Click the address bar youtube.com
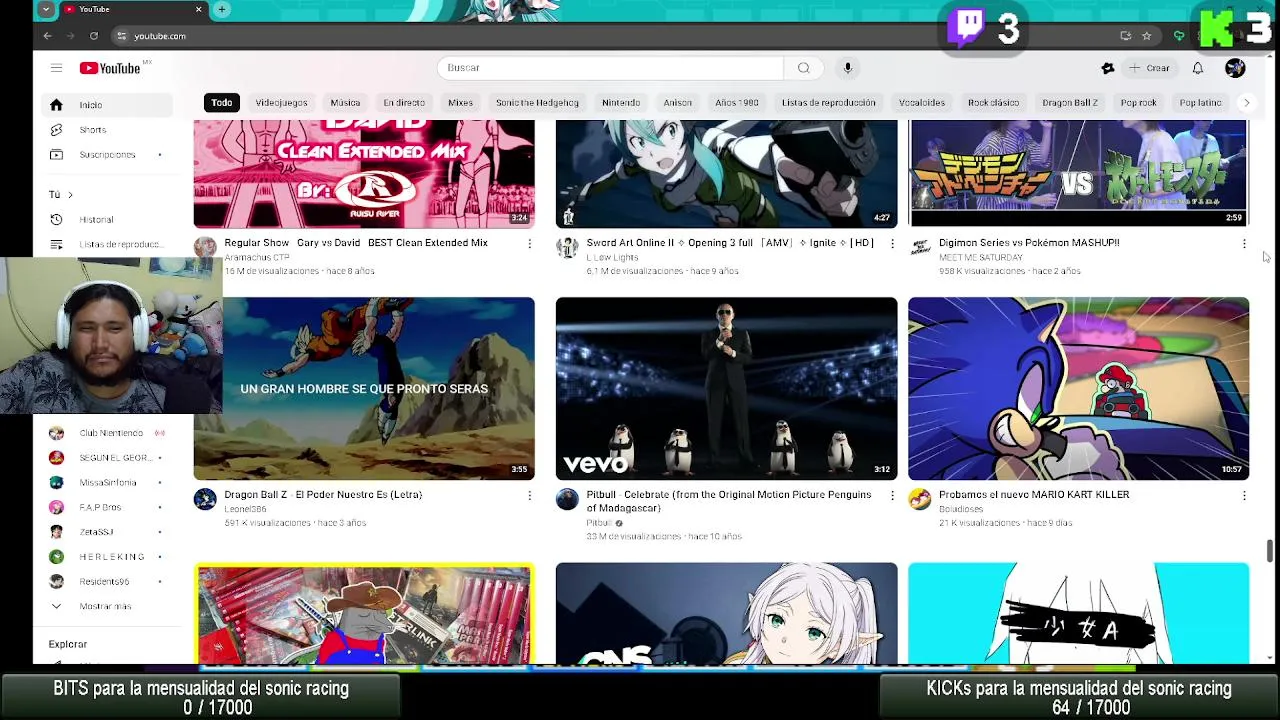 tap(160, 36)
